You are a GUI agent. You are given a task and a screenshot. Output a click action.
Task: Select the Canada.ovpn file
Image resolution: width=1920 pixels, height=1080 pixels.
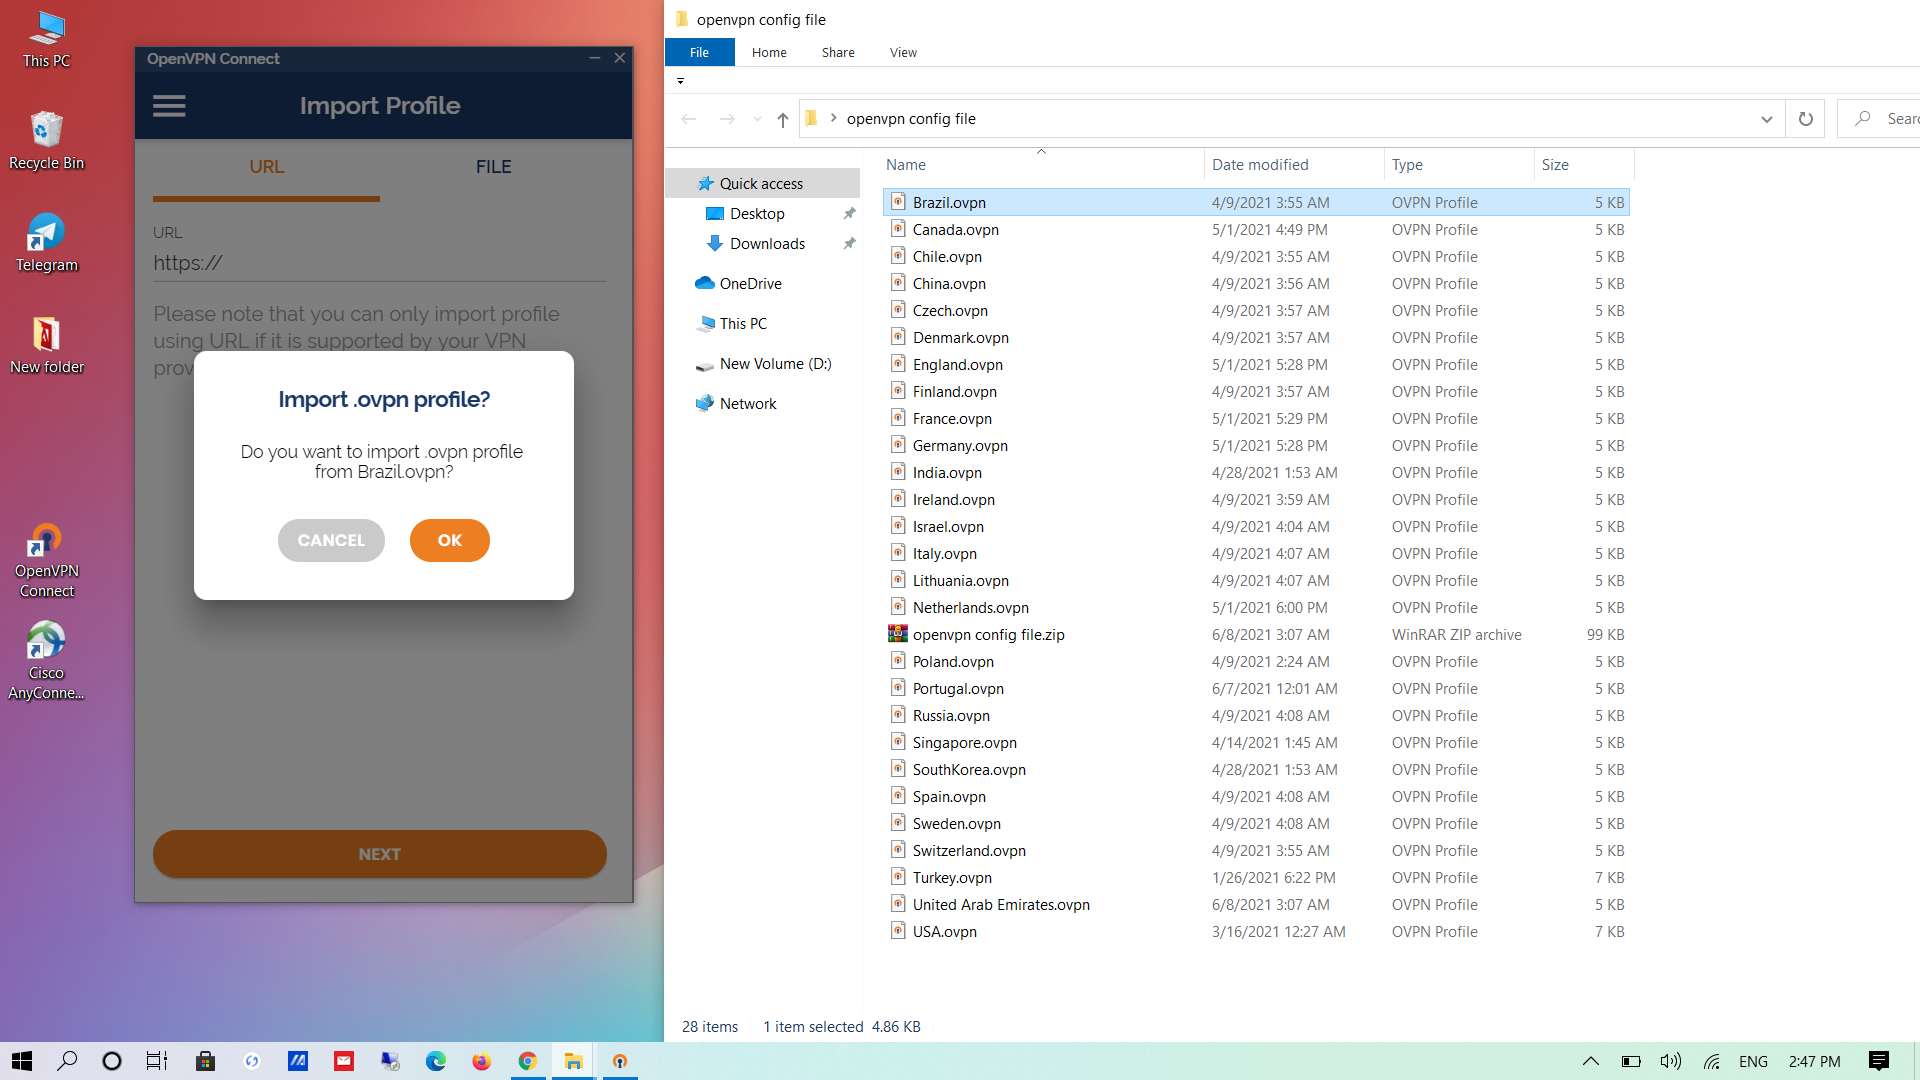1257,229
